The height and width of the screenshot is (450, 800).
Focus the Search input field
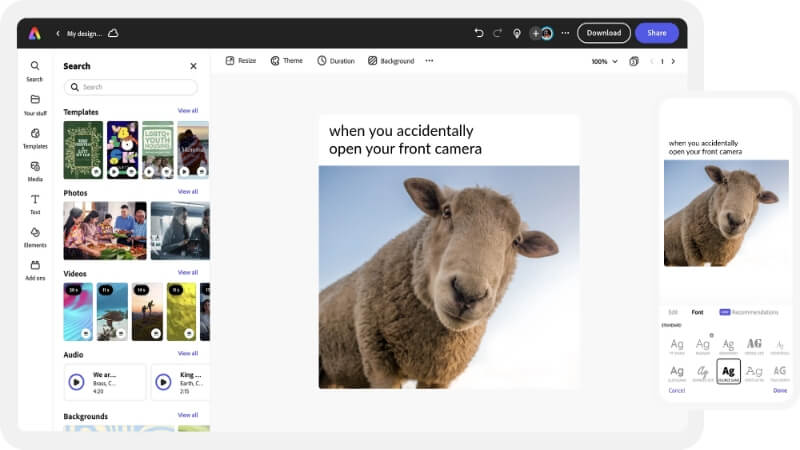click(x=131, y=87)
